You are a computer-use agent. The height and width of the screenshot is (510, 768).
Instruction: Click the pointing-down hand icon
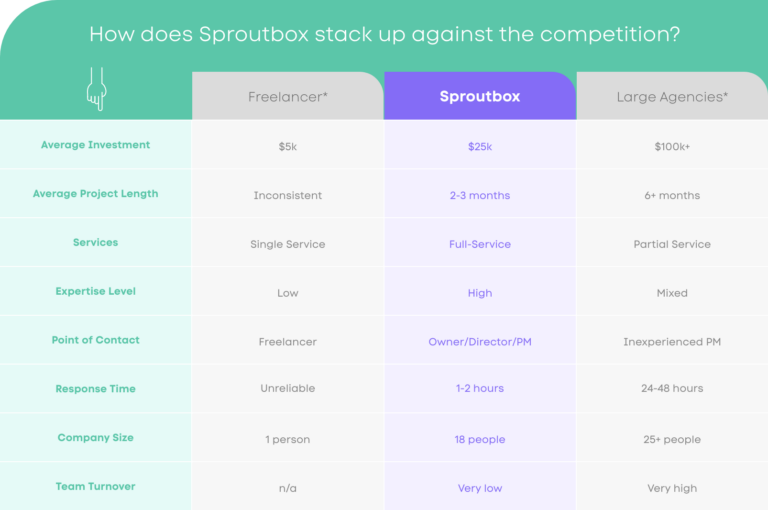96,88
